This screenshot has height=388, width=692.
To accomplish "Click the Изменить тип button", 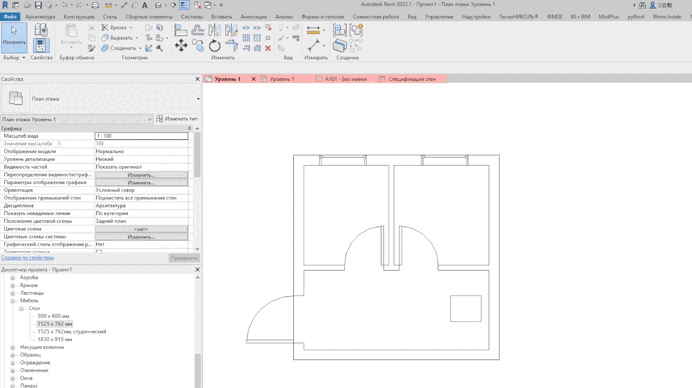I will pos(177,119).
